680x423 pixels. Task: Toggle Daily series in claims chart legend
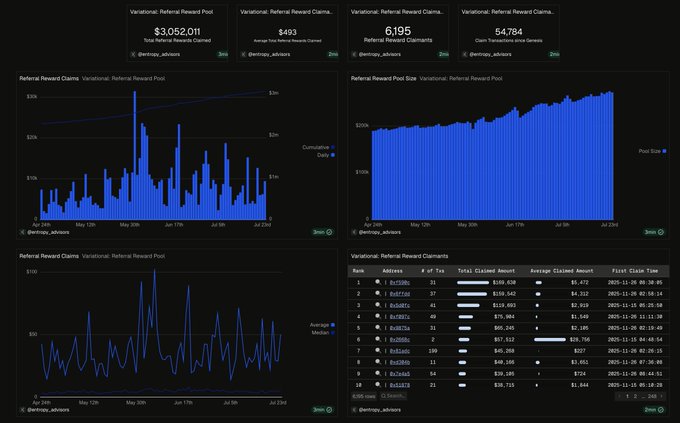[326, 155]
